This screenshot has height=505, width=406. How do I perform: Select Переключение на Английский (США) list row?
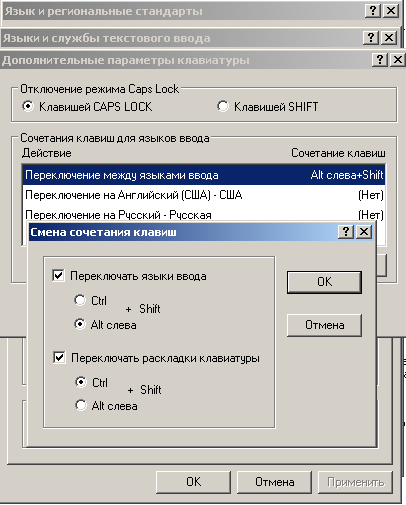[x=204, y=195]
